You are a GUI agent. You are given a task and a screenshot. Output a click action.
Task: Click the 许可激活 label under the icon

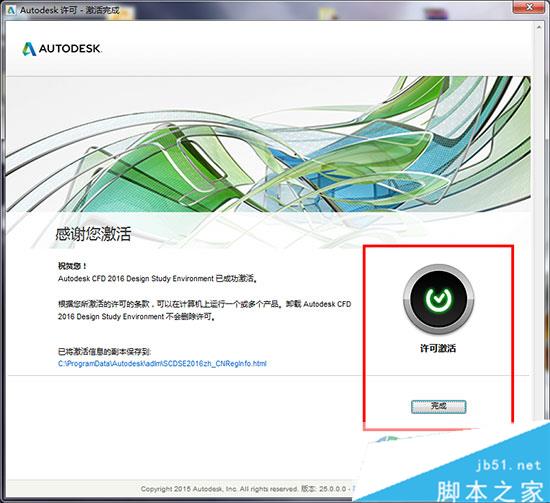(x=438, y=348)
